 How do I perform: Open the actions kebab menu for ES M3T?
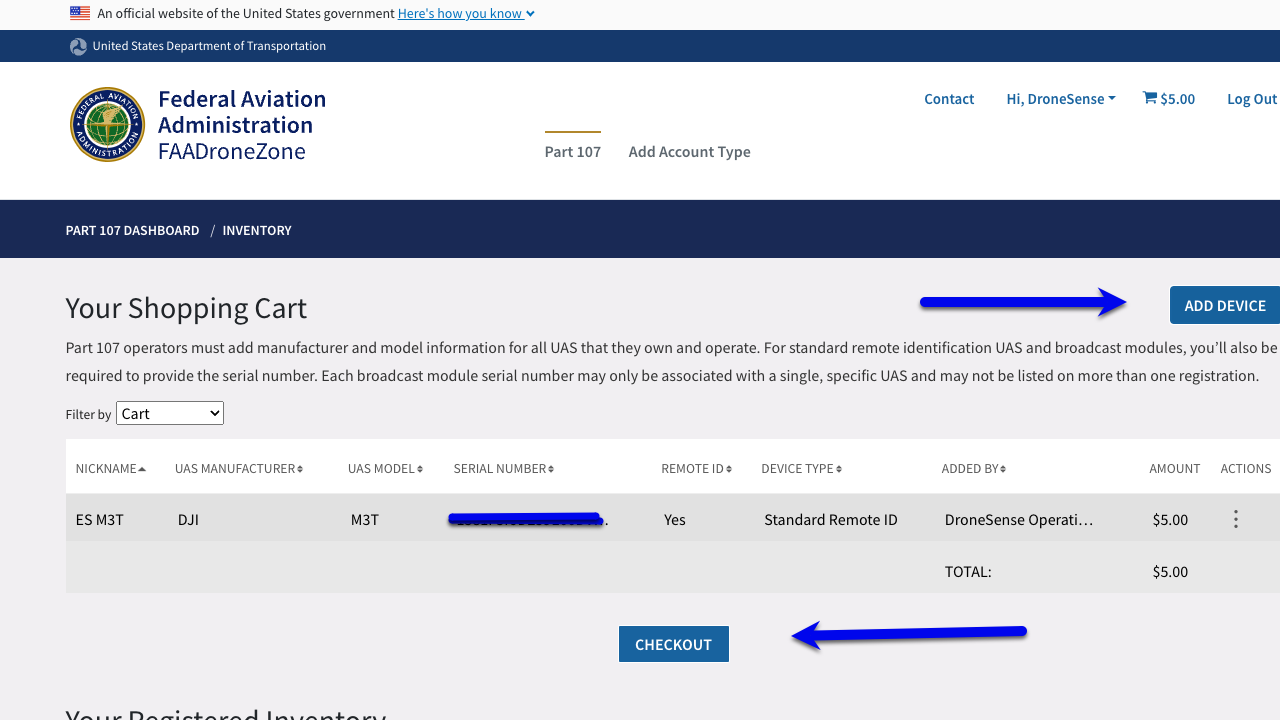1235,518
